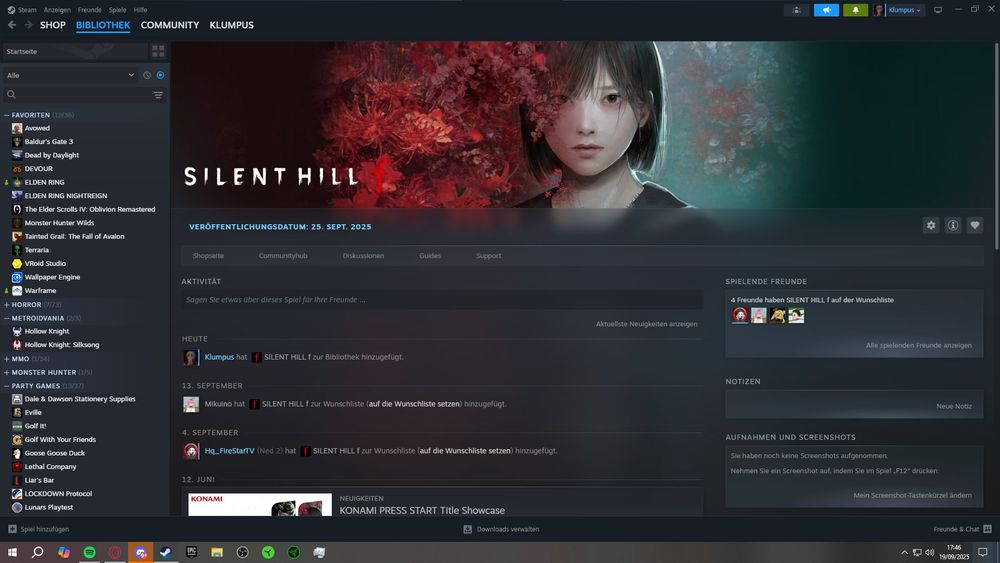The height and width of the screenshot is (563, 1000).
Task: Open the Windows notification center icon
Action: [x=983, y=552]
